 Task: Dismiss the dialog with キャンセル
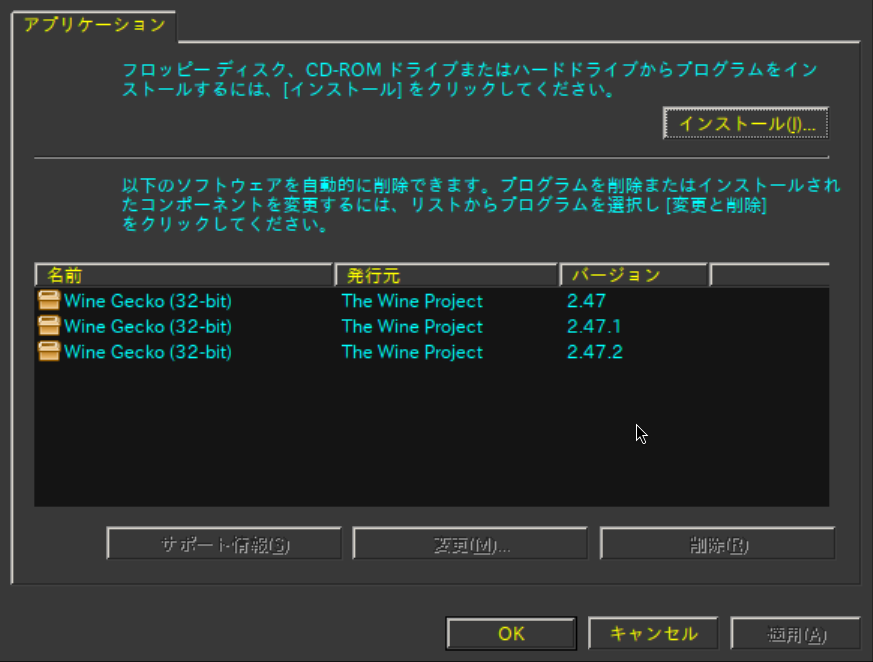(653, 634)
